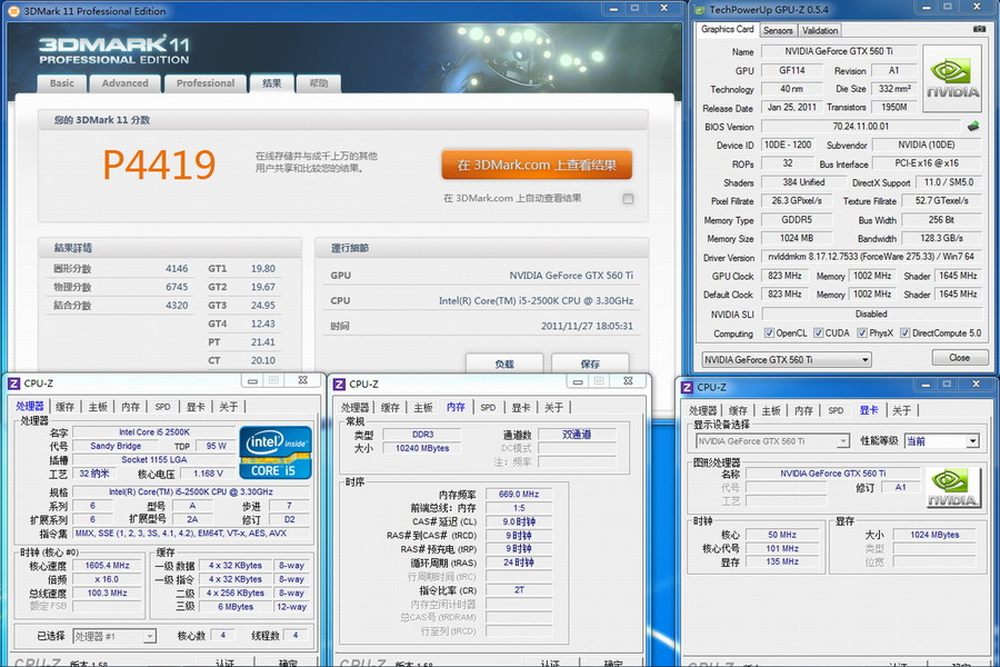
Task: Open the performance level dropdown in CPU-Z
Action: click(942, 441)
